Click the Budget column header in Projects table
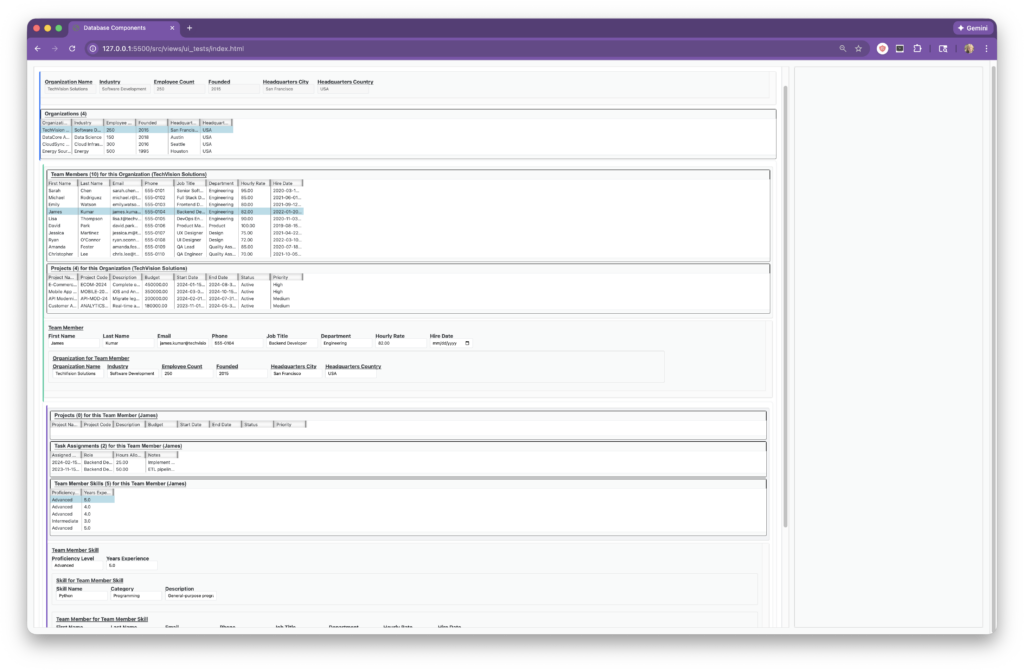 157,277
